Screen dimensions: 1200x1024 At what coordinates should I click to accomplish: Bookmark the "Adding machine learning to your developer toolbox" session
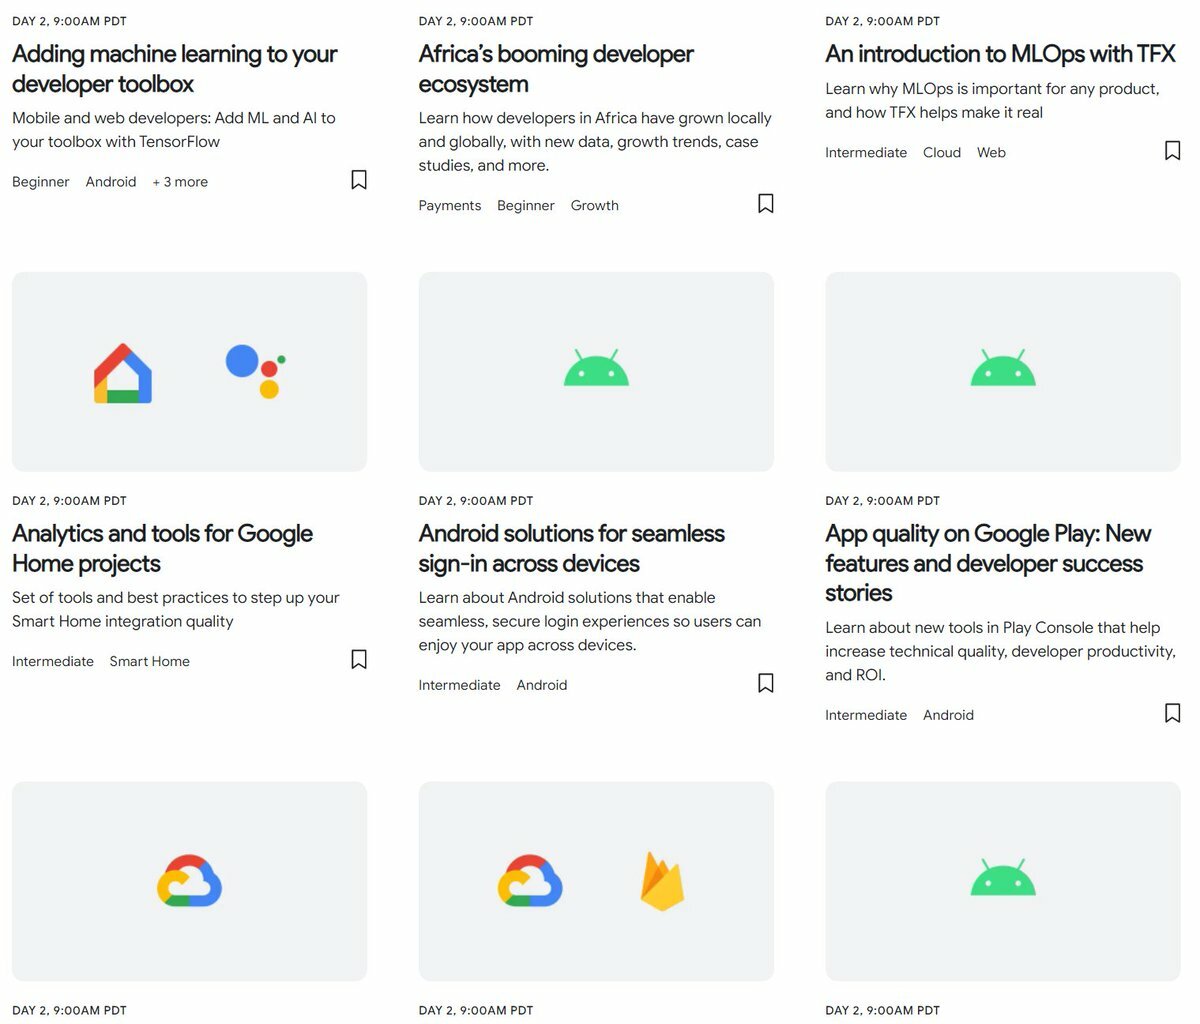[x=359, y=180]
